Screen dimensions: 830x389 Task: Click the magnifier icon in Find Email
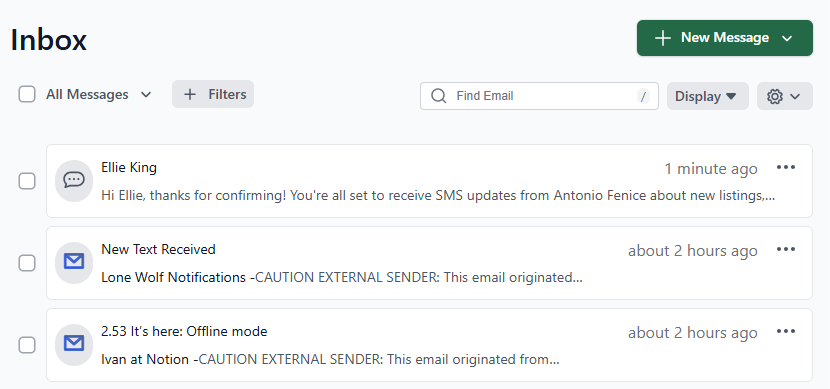tap(438, 96)
